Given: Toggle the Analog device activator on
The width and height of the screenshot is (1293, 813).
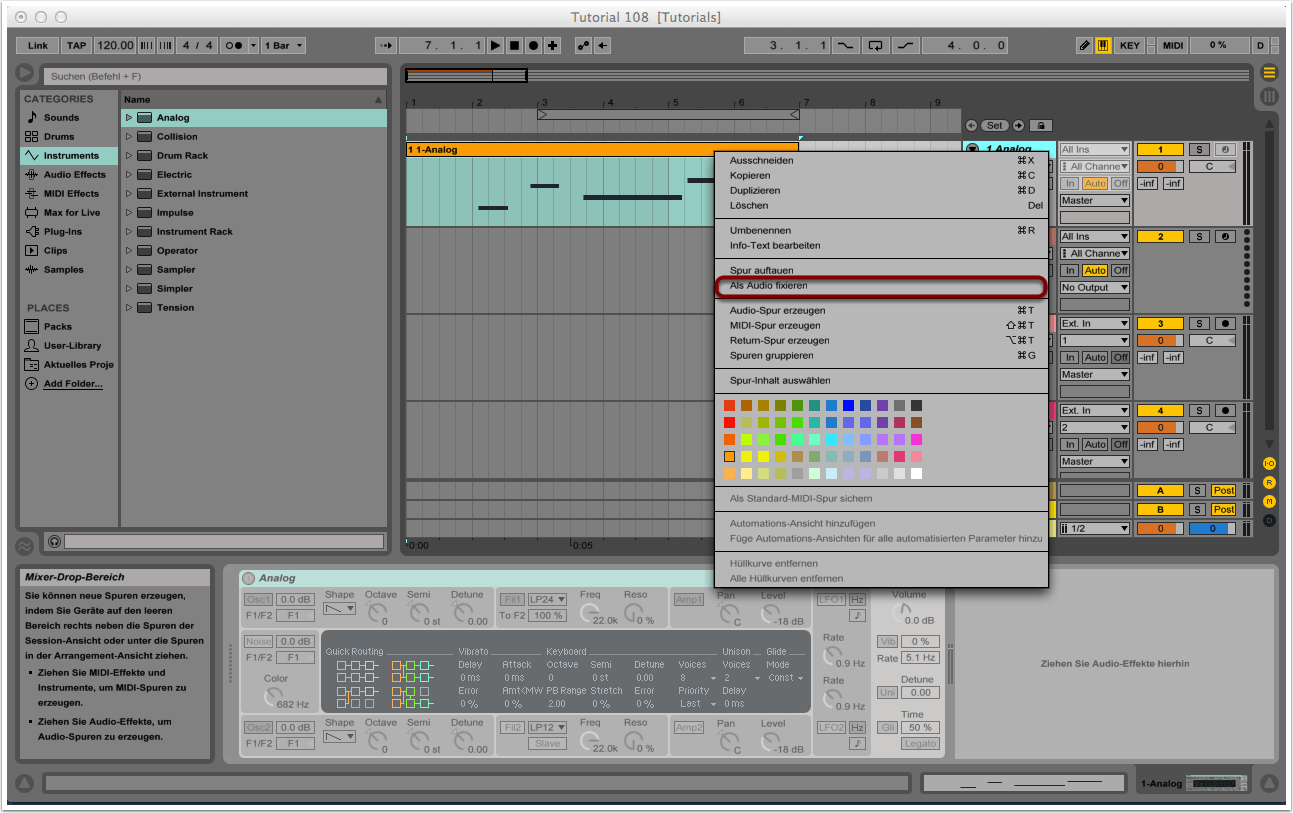Looking at the screenshot, I should click(x=248, y=578).
